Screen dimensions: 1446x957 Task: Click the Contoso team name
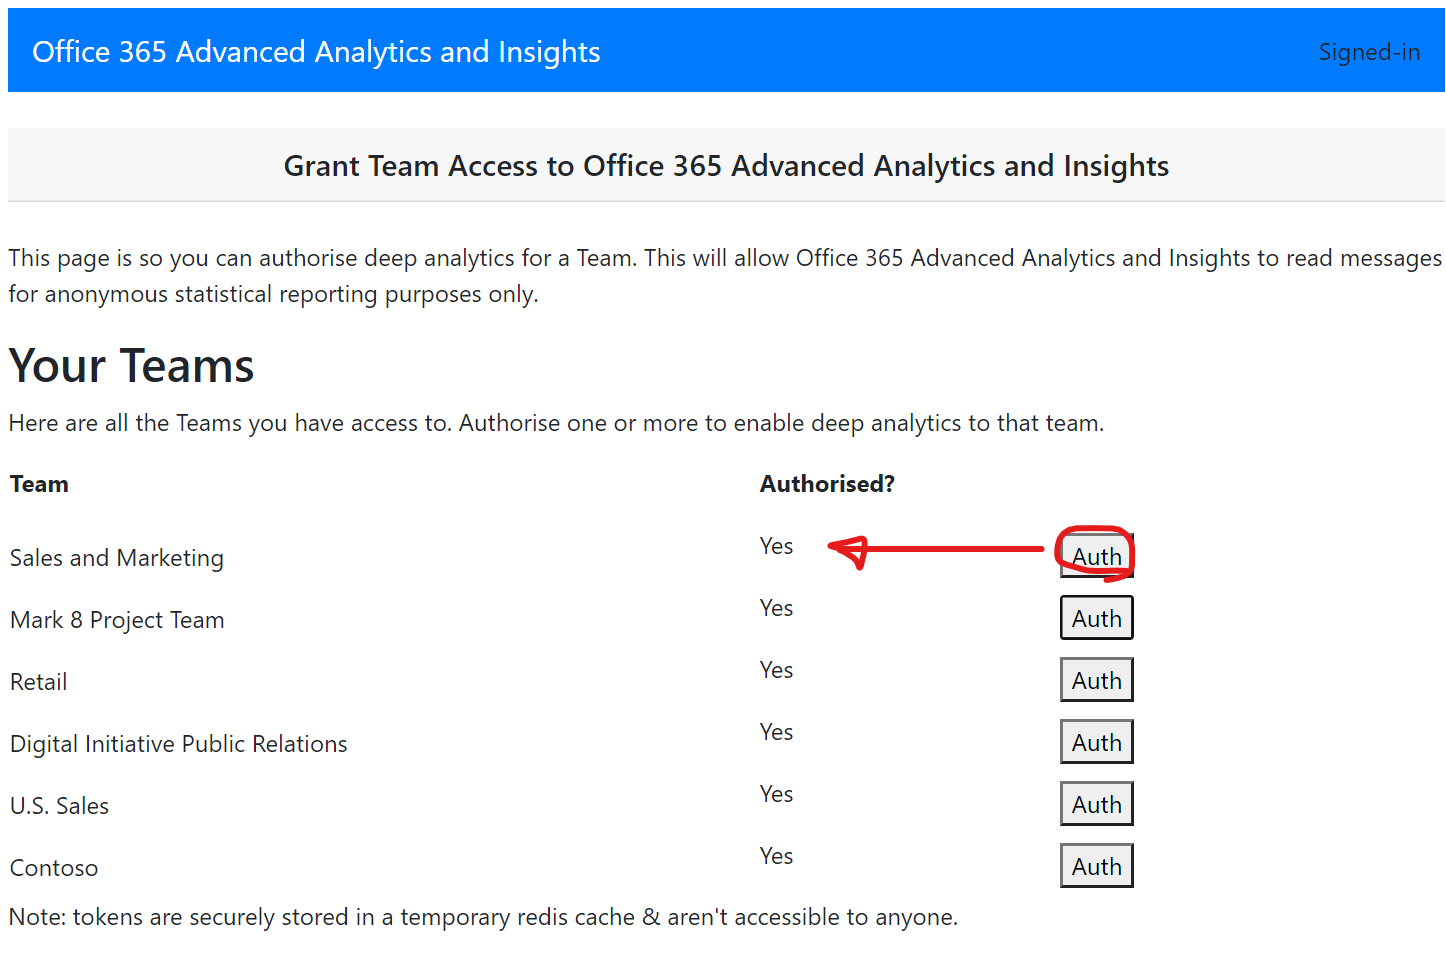pos(54,868)
